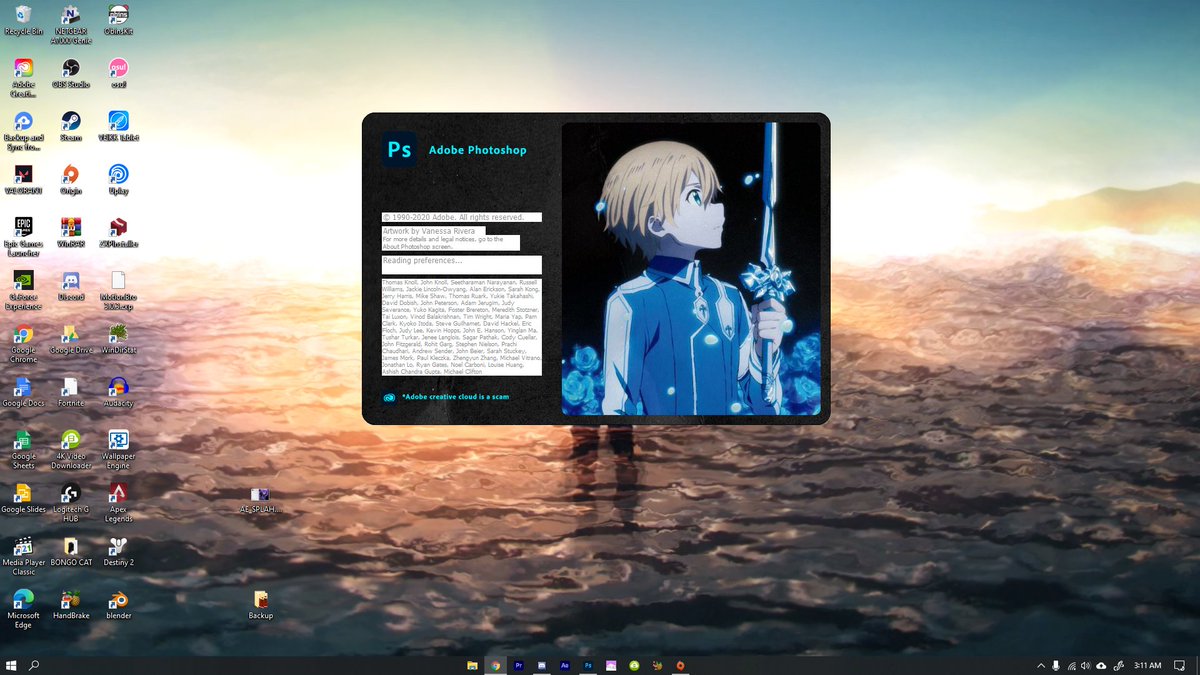Switch to After Effects in the taskbar
Viewport: 1200px width, 675px height.
point(565,665)
